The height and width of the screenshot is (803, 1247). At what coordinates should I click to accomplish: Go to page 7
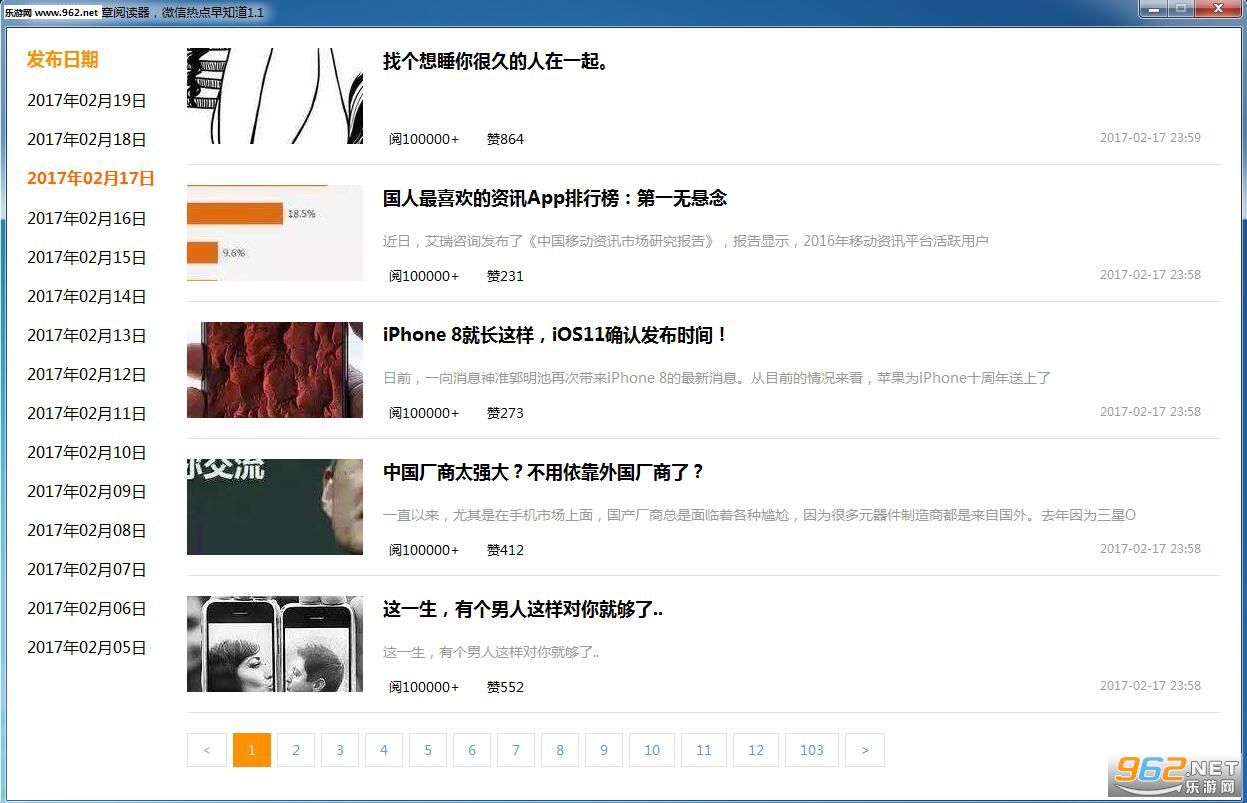point(516,750)
